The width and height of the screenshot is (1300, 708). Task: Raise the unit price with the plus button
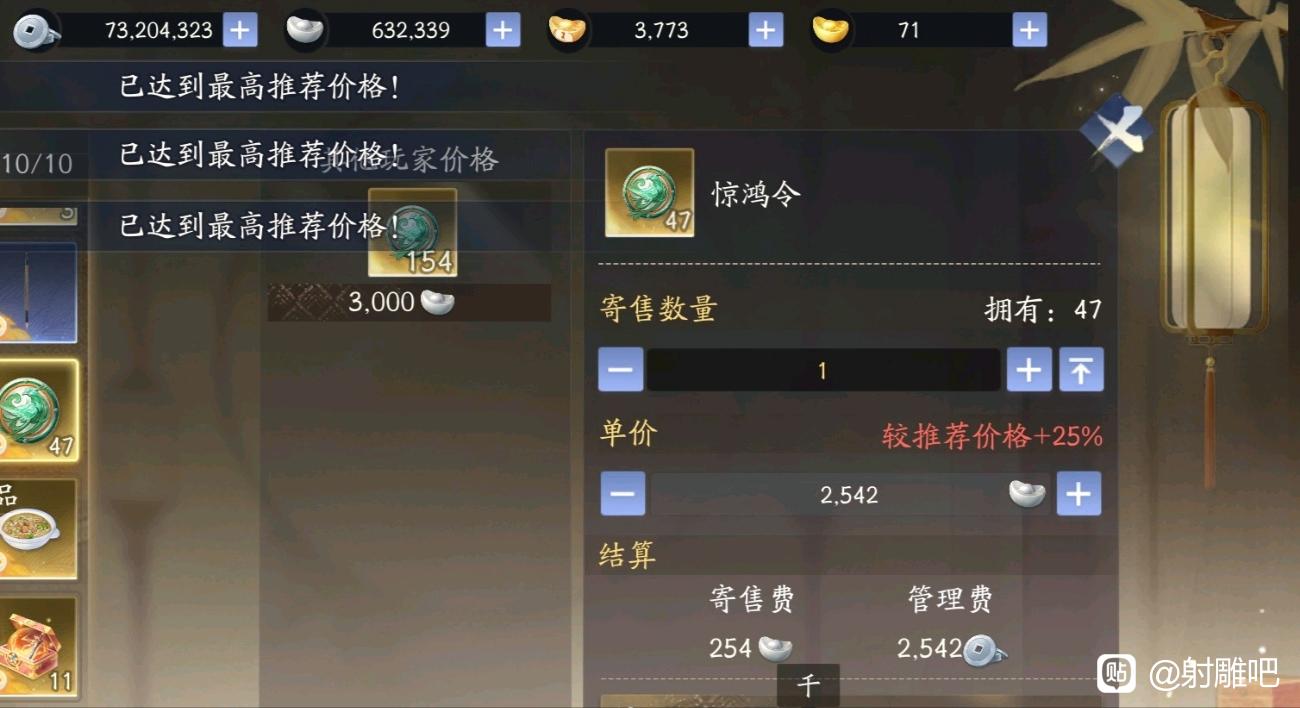tap(1078, 494)
